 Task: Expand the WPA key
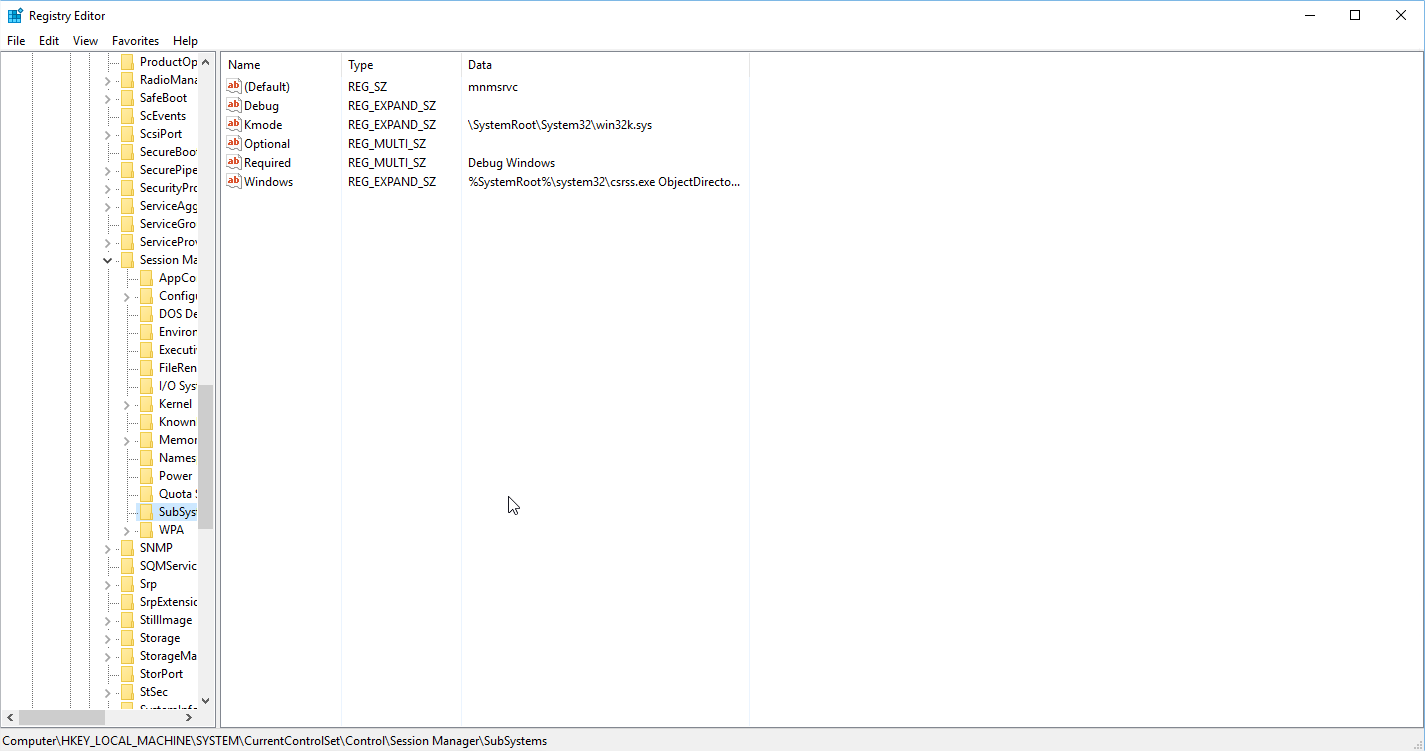click(x=127, y=530)
